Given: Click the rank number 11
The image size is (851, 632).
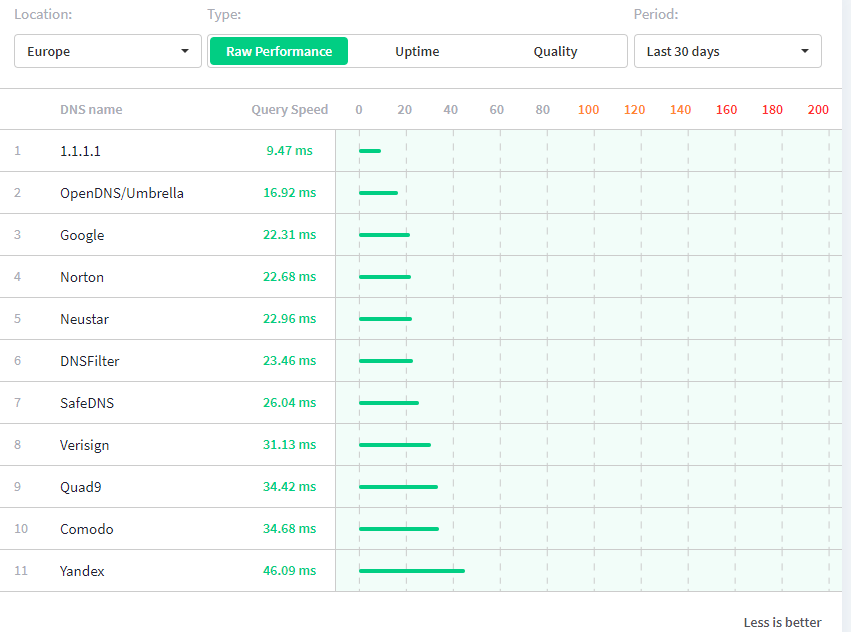Looking at the screenshot, I should point(21,571).
